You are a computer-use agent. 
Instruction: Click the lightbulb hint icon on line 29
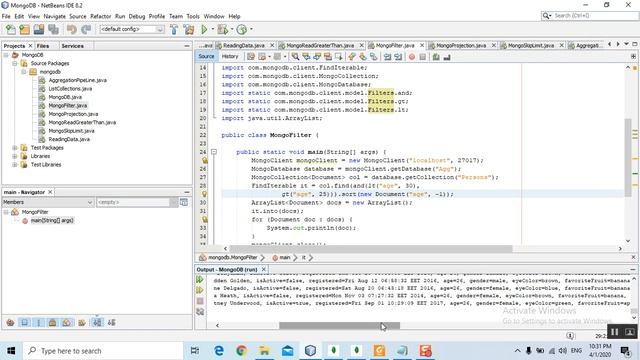[204, 194]
